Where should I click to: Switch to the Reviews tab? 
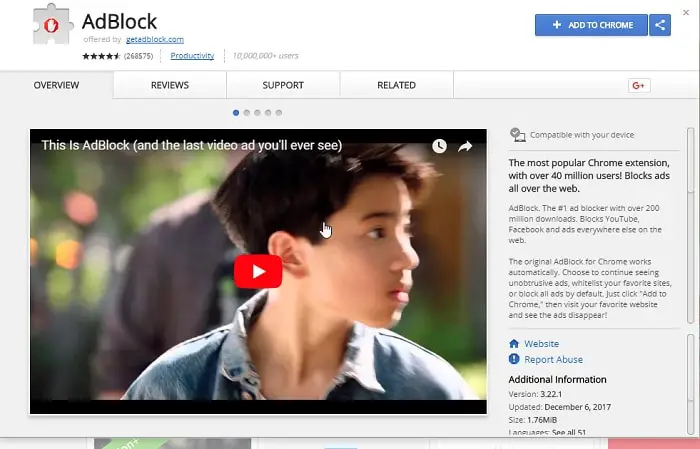point(170,85)
